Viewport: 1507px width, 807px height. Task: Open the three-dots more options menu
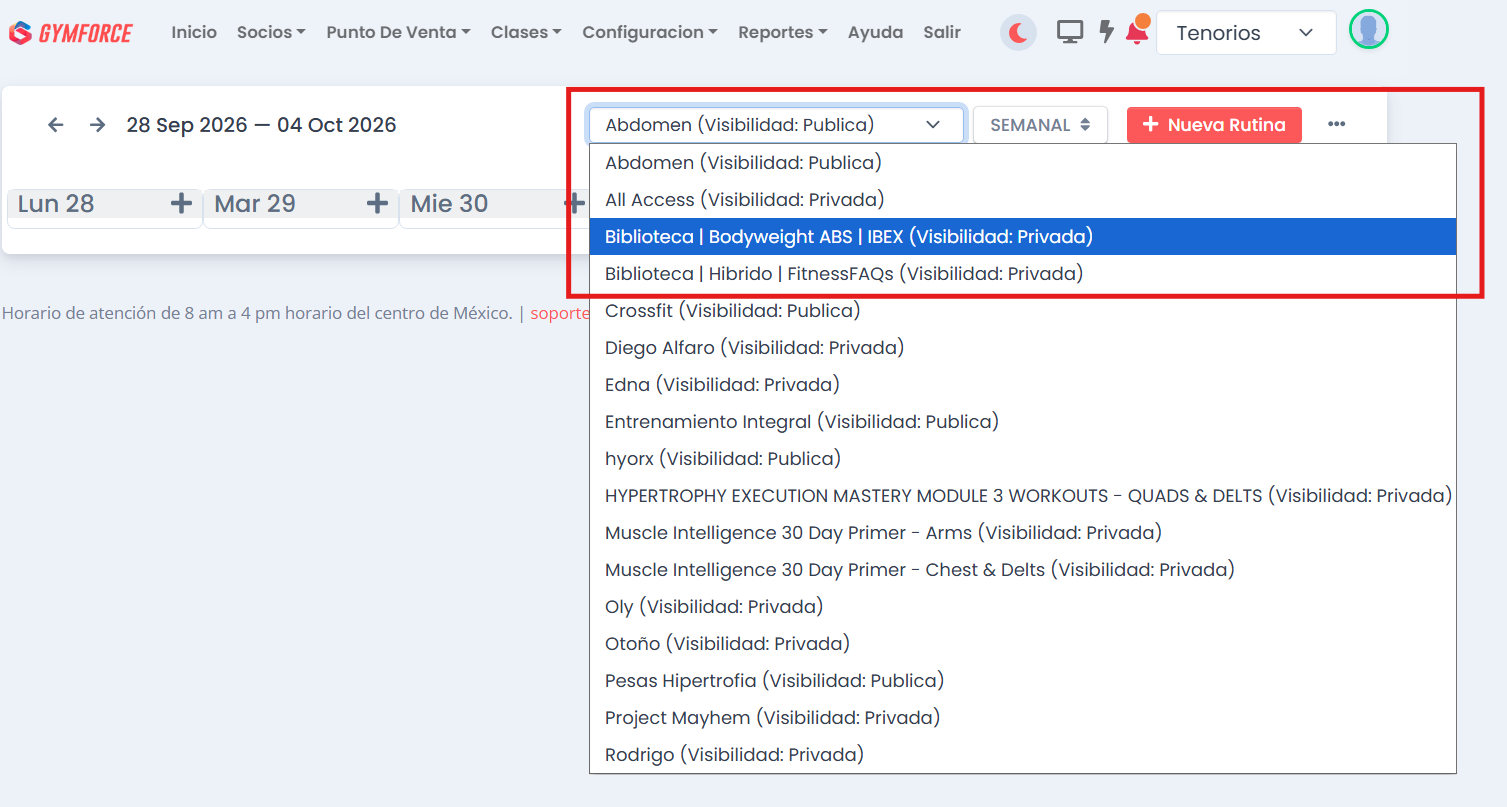(x=1336, y=124)
